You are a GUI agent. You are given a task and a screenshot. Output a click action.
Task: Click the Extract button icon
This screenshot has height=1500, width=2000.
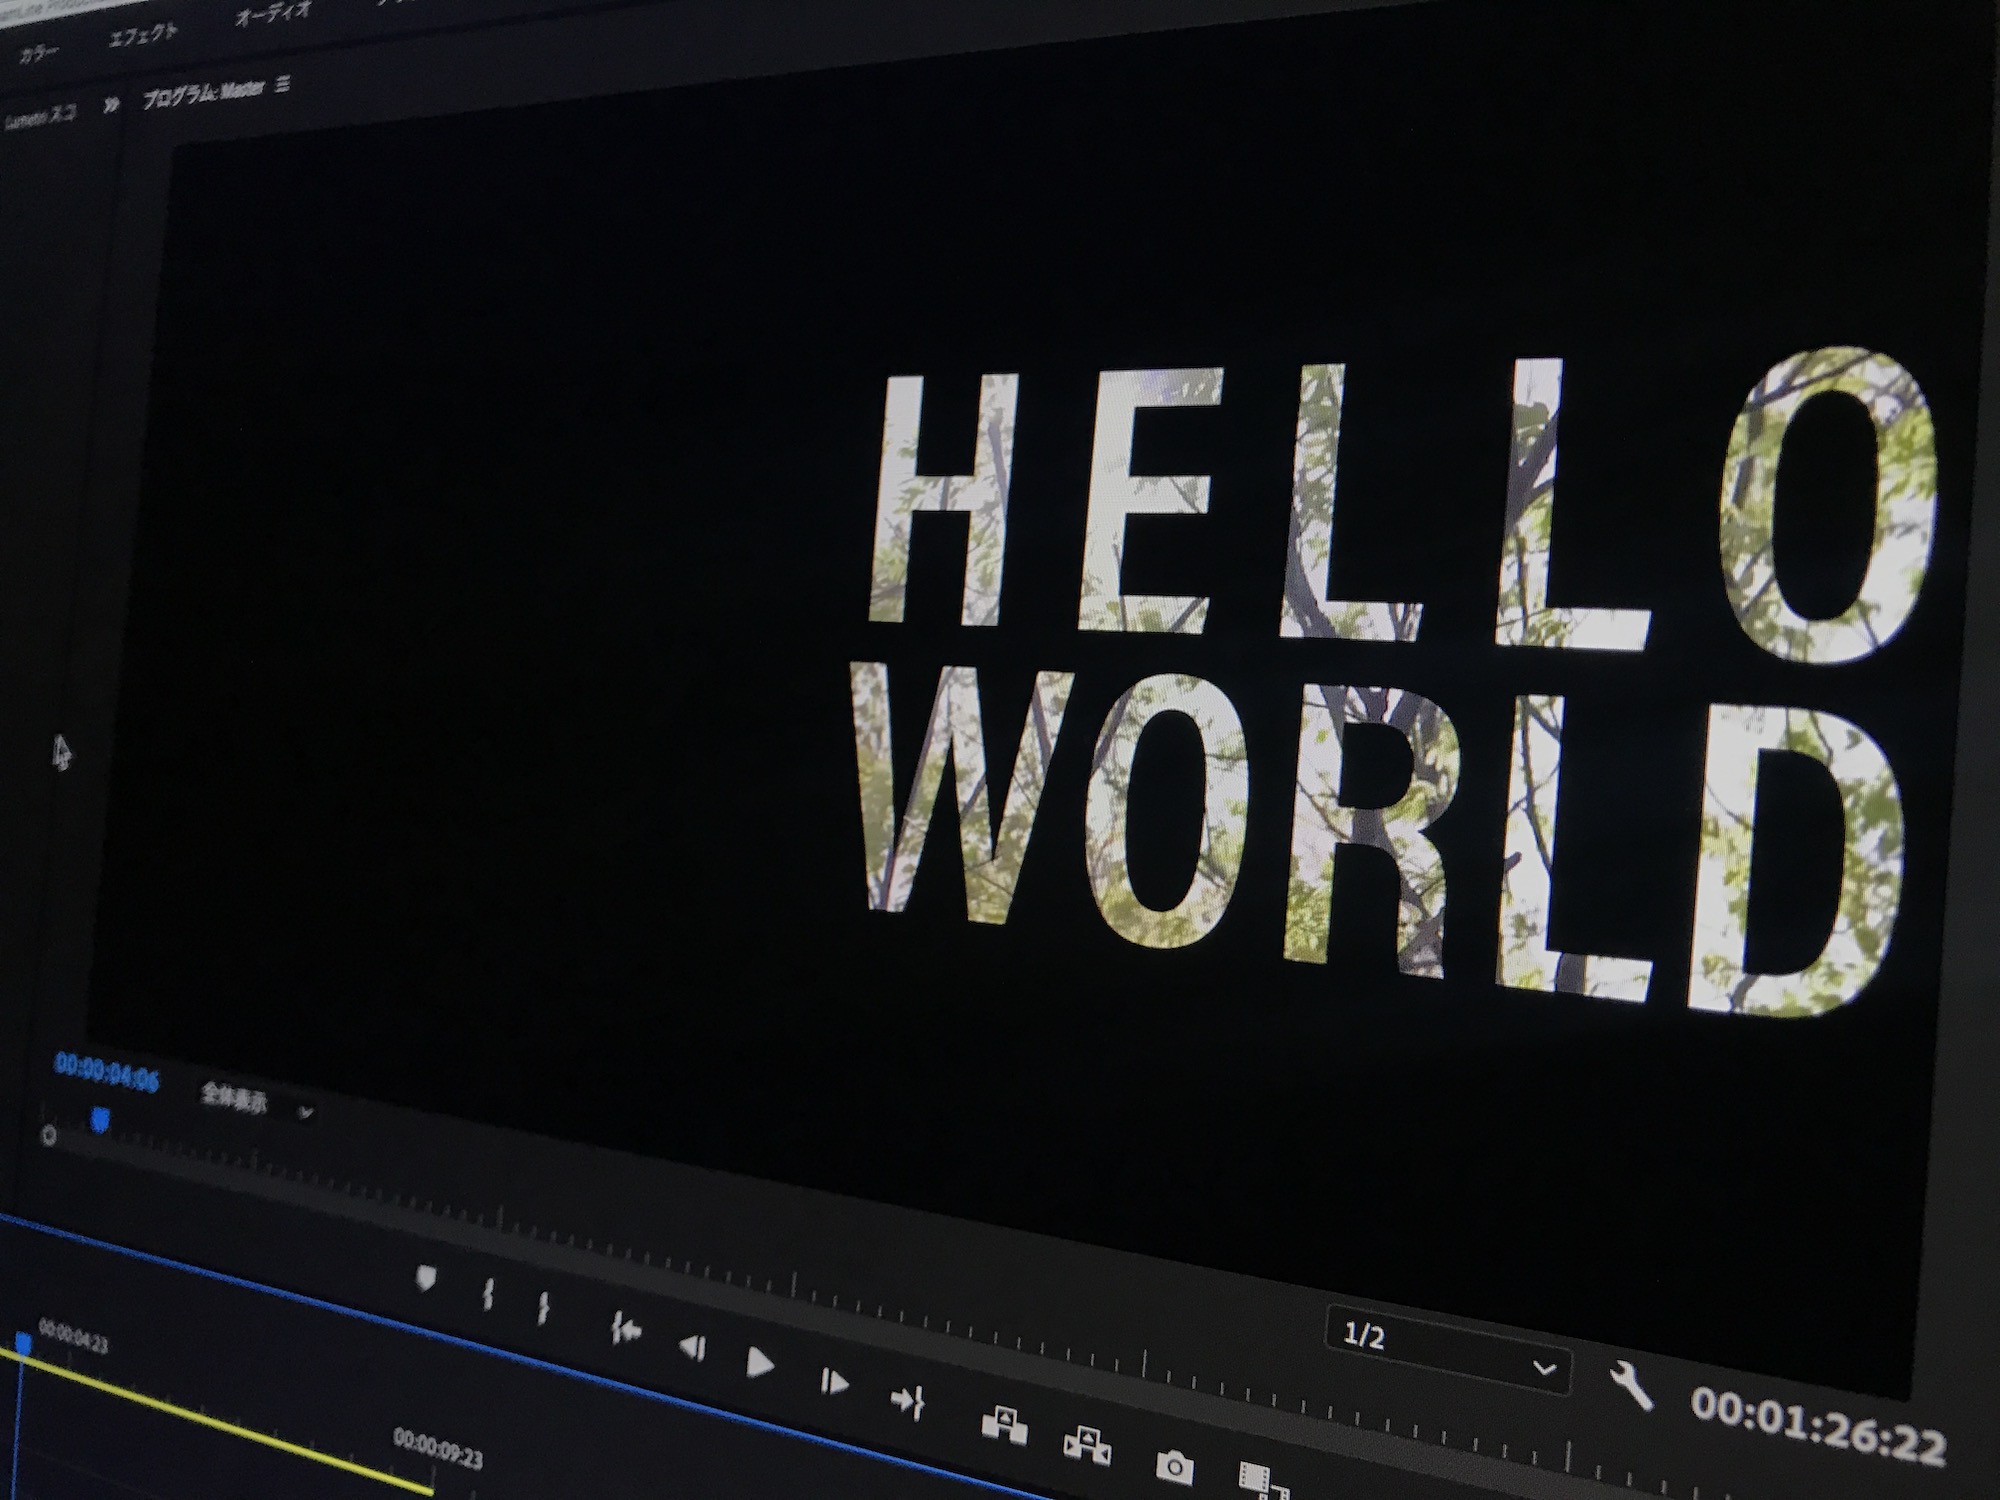(1086, 1445)
